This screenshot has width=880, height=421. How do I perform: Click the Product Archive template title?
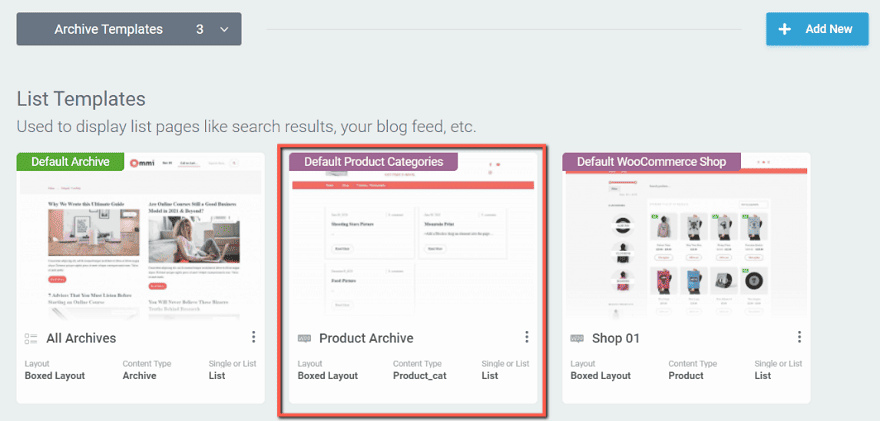(366, 338)
